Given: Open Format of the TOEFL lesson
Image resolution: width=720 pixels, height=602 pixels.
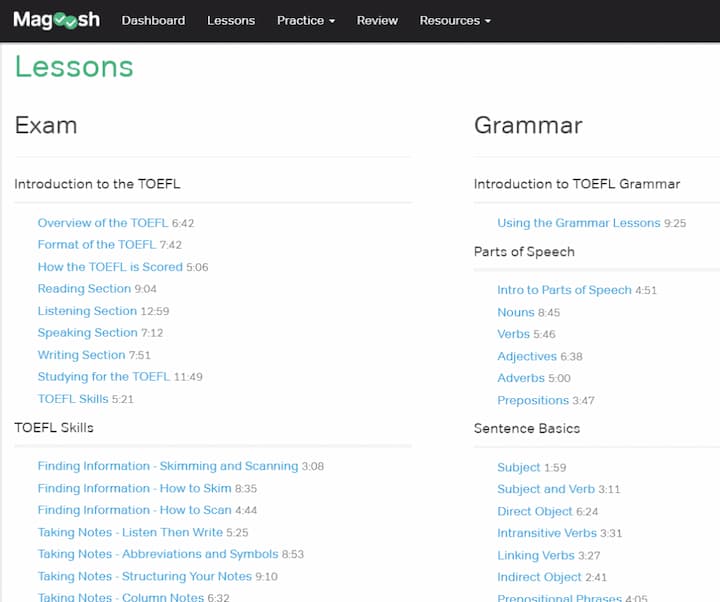Looking at the screenshot, I should click(x=97, y=245).
